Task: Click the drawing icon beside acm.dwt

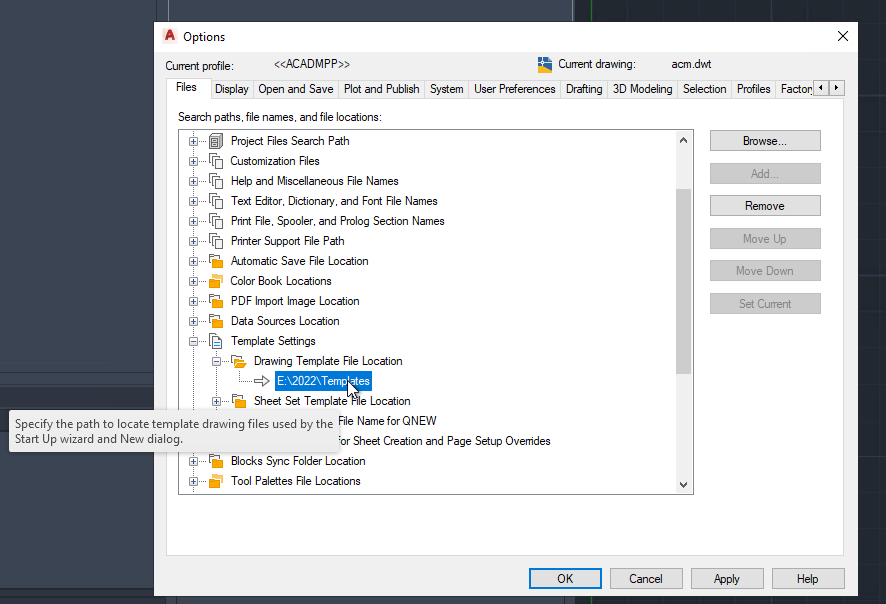Action: (544, 64)
